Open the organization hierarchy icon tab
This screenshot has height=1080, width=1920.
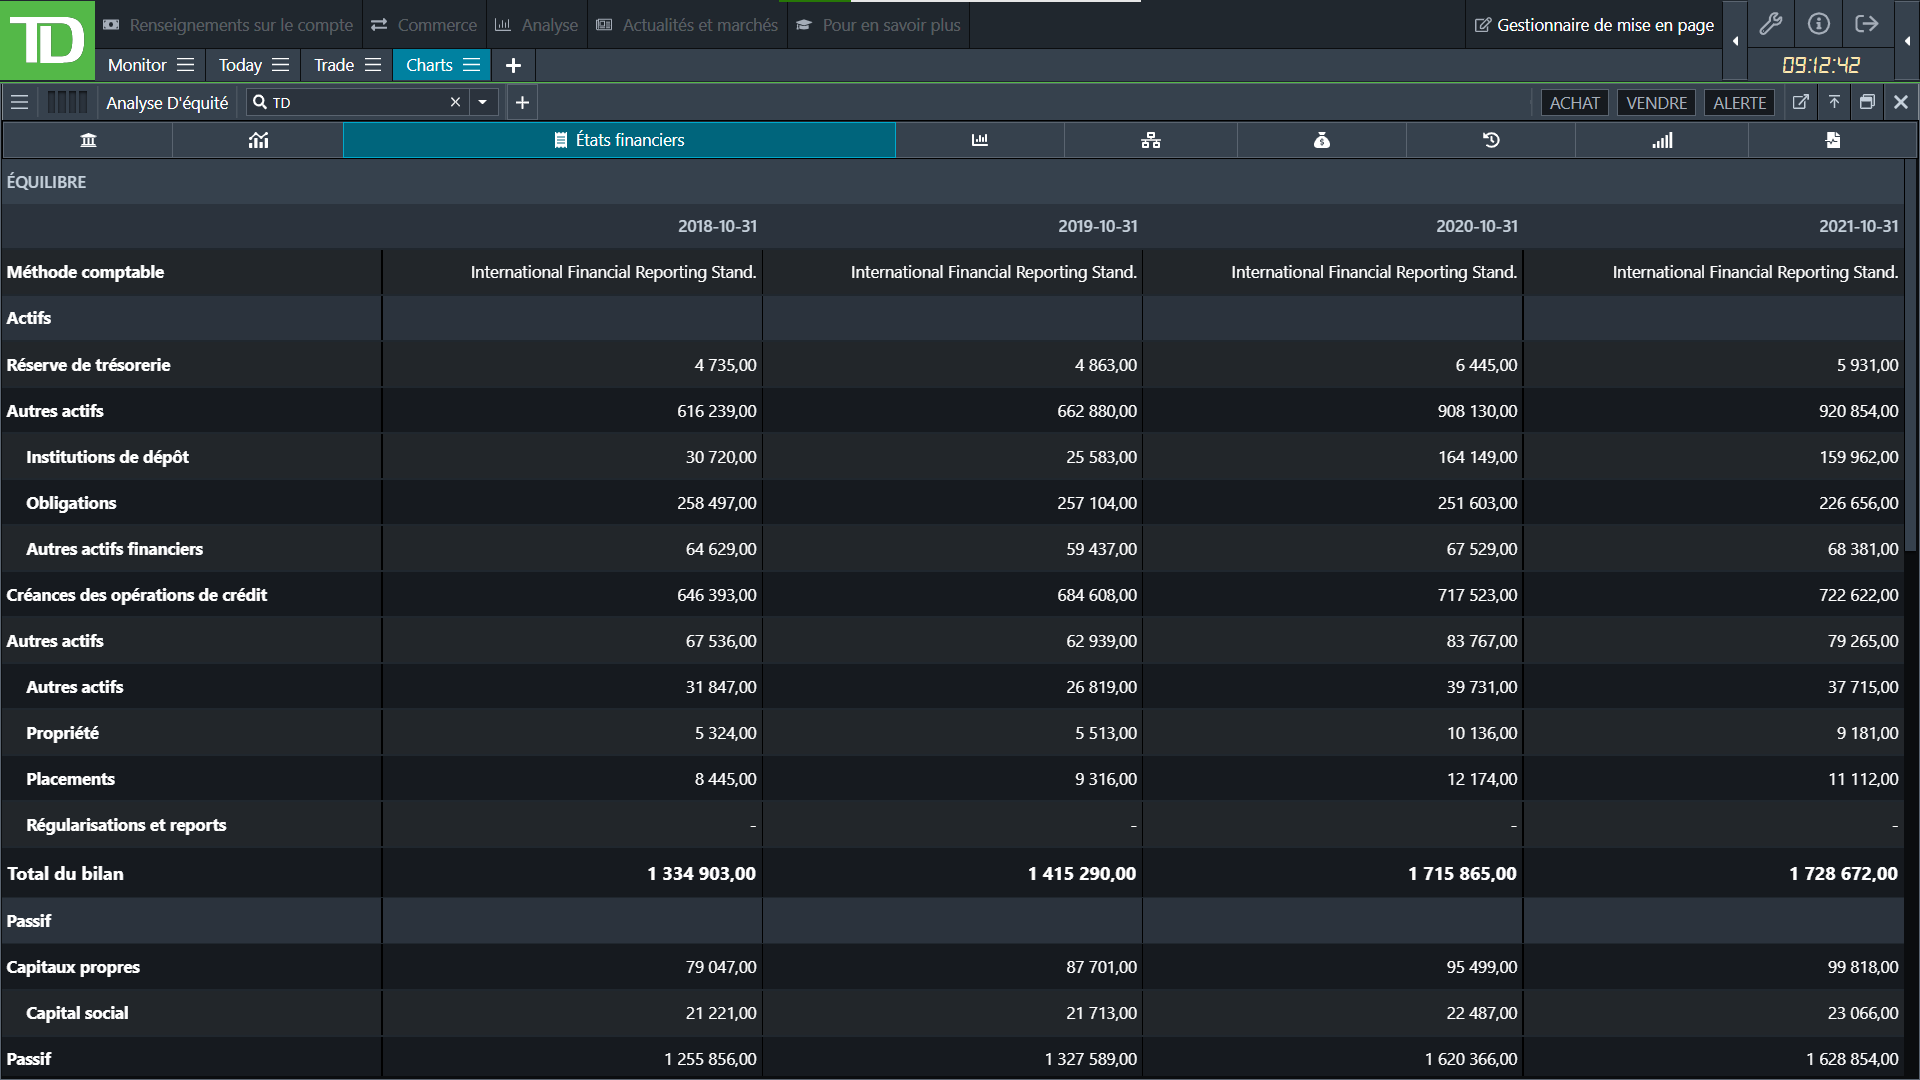click(1151, 140)
